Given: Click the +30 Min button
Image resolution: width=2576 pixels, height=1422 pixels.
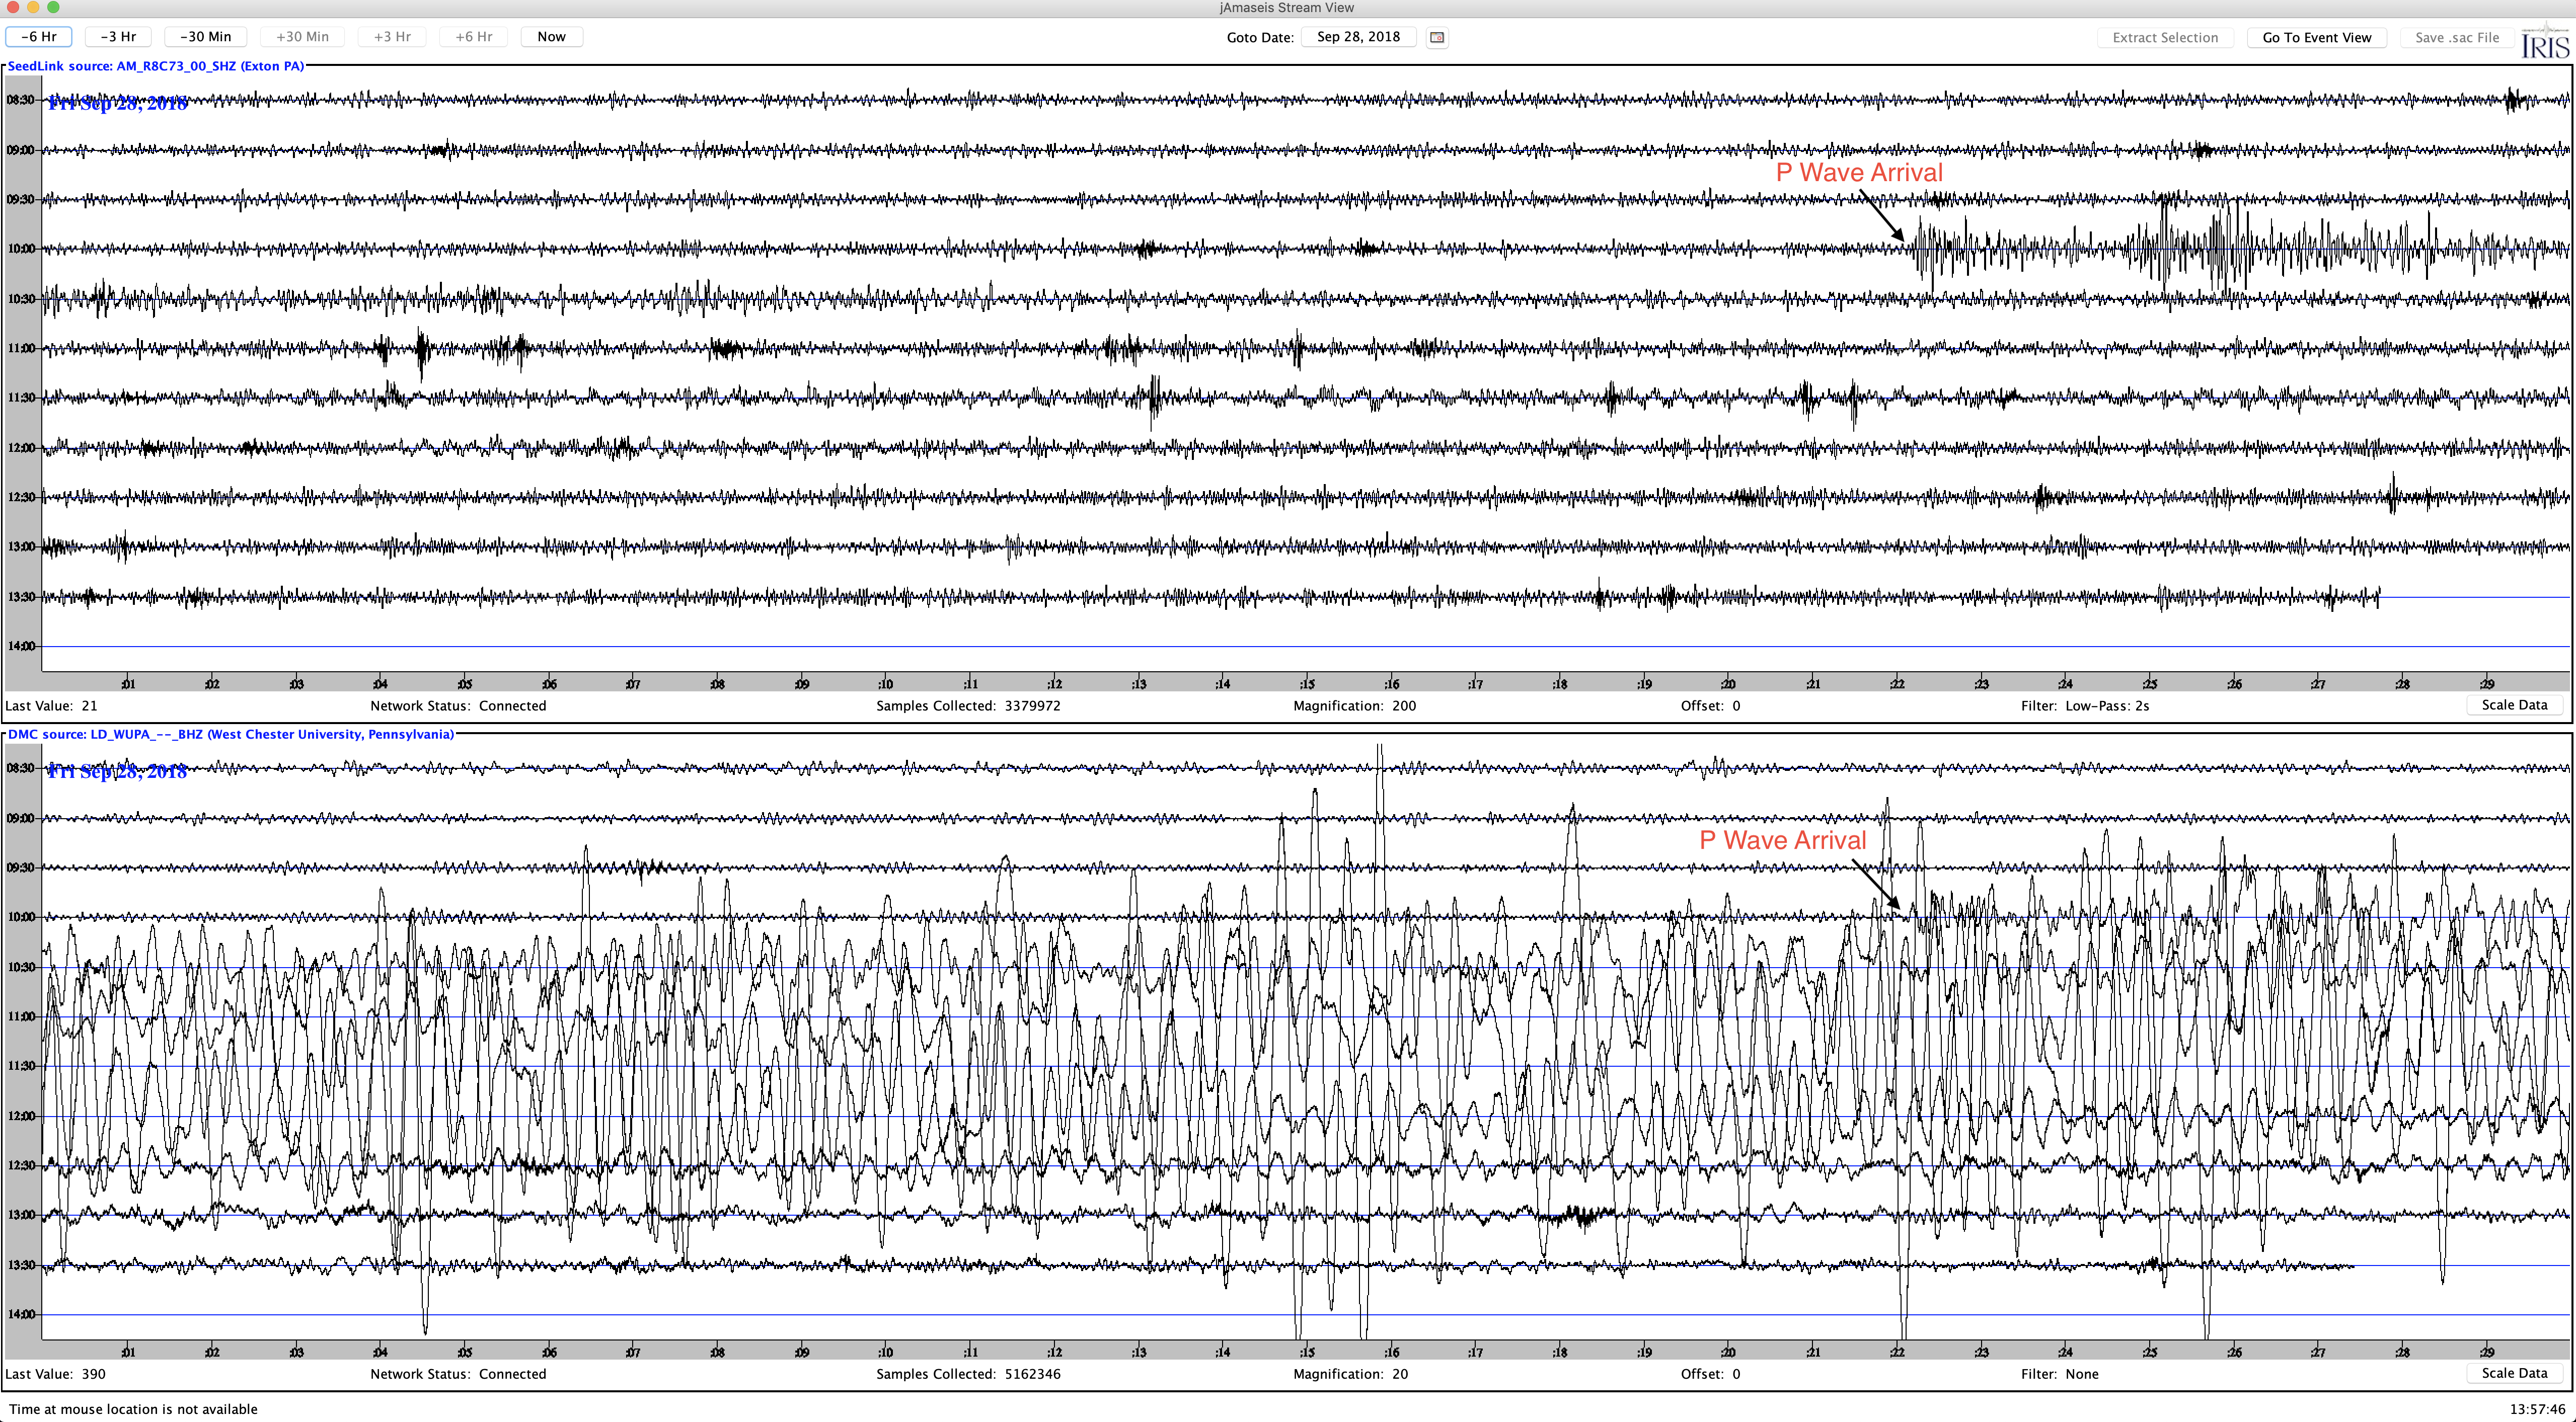Looking at the screenshot, I should click(x=302, y=37).
